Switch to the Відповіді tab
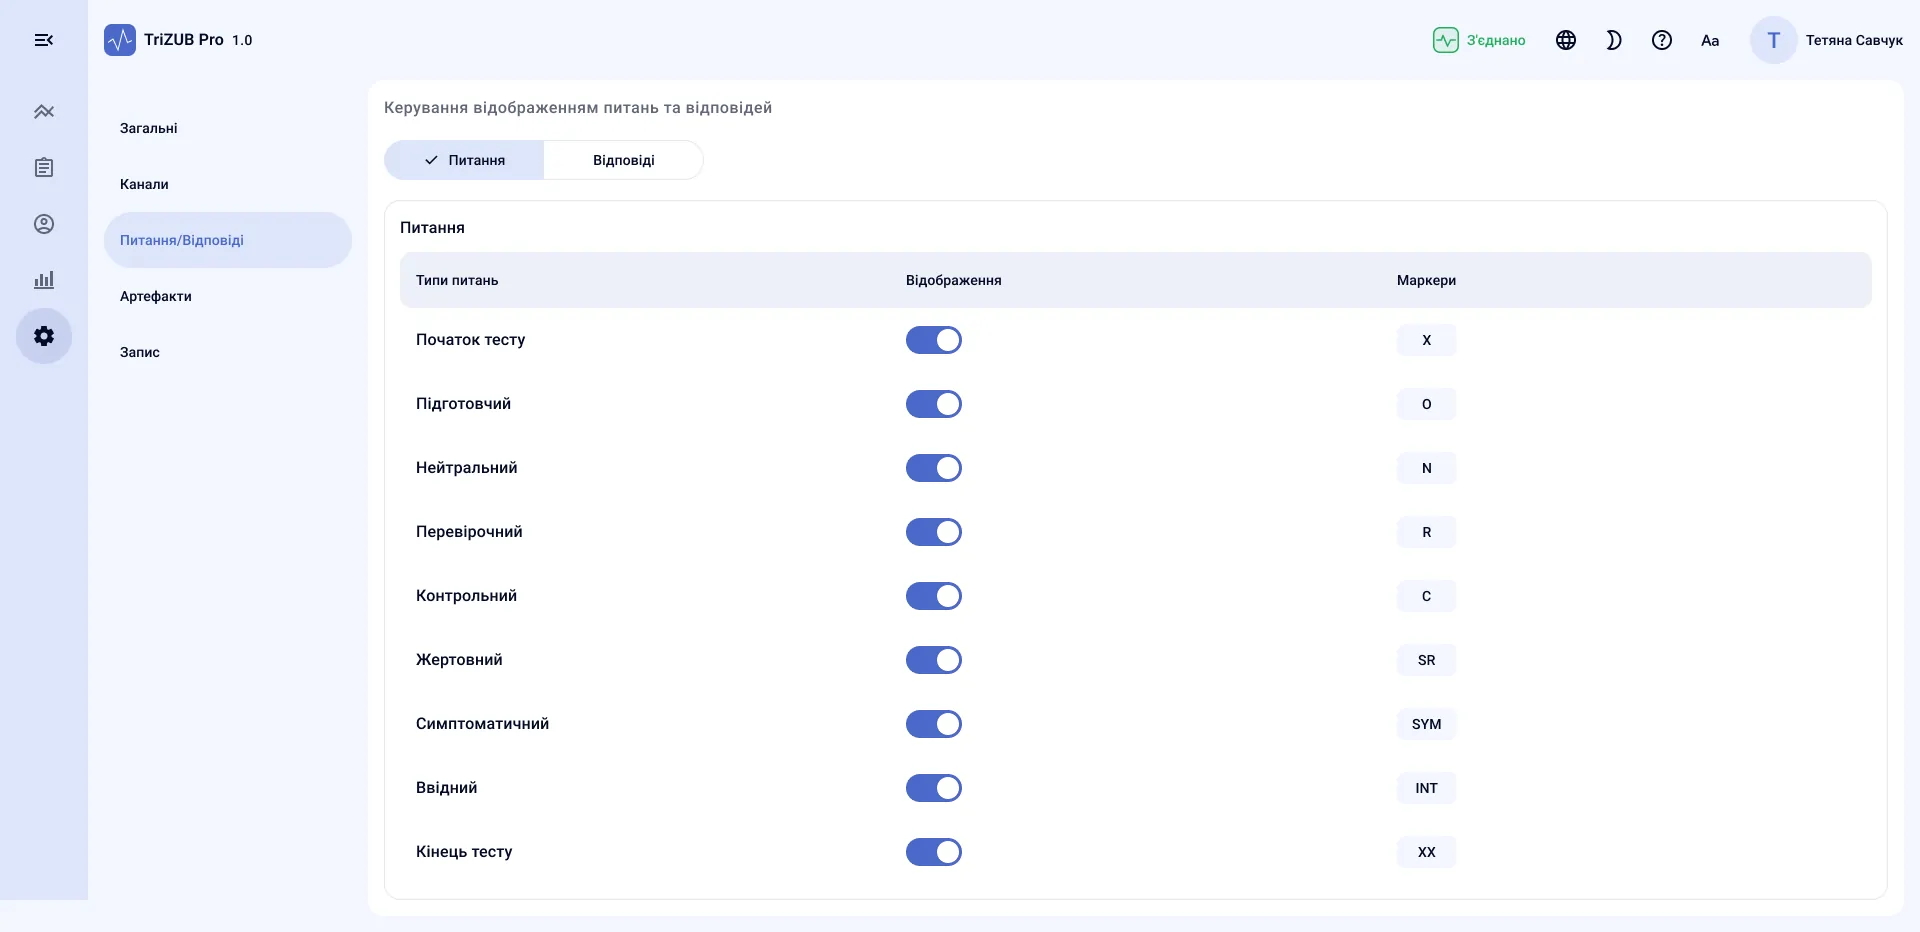The height and width of the screenshot is (932, 1920). click(x=623, y=160)
